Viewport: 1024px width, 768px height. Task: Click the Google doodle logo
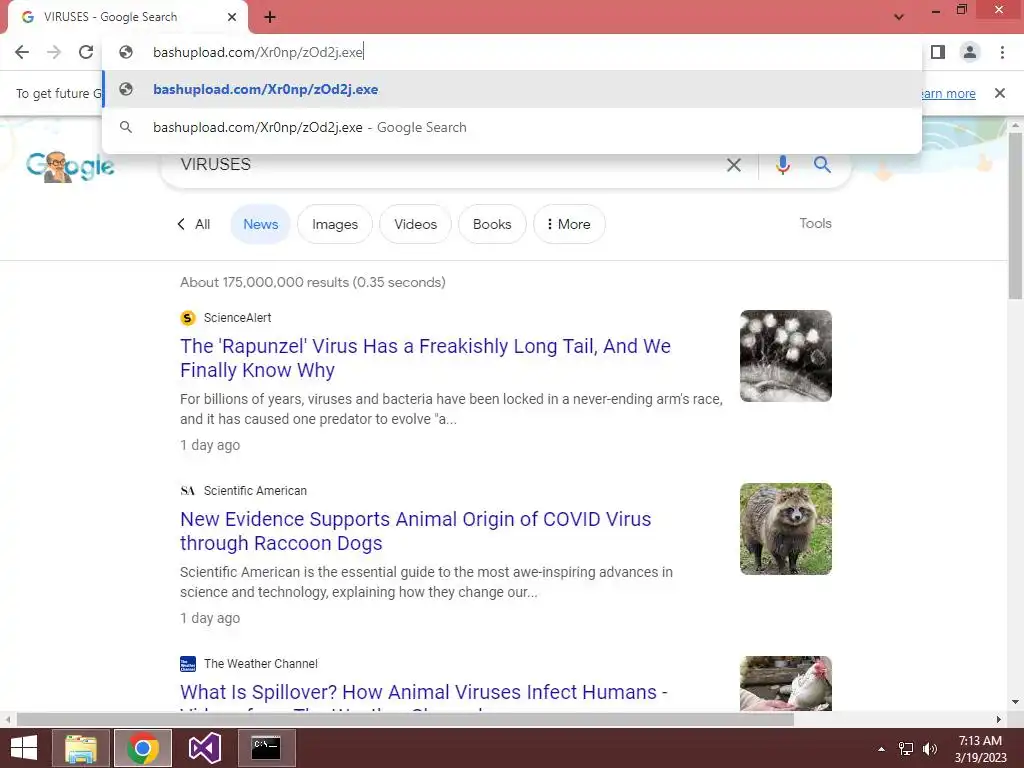click(x=70, y=167)
